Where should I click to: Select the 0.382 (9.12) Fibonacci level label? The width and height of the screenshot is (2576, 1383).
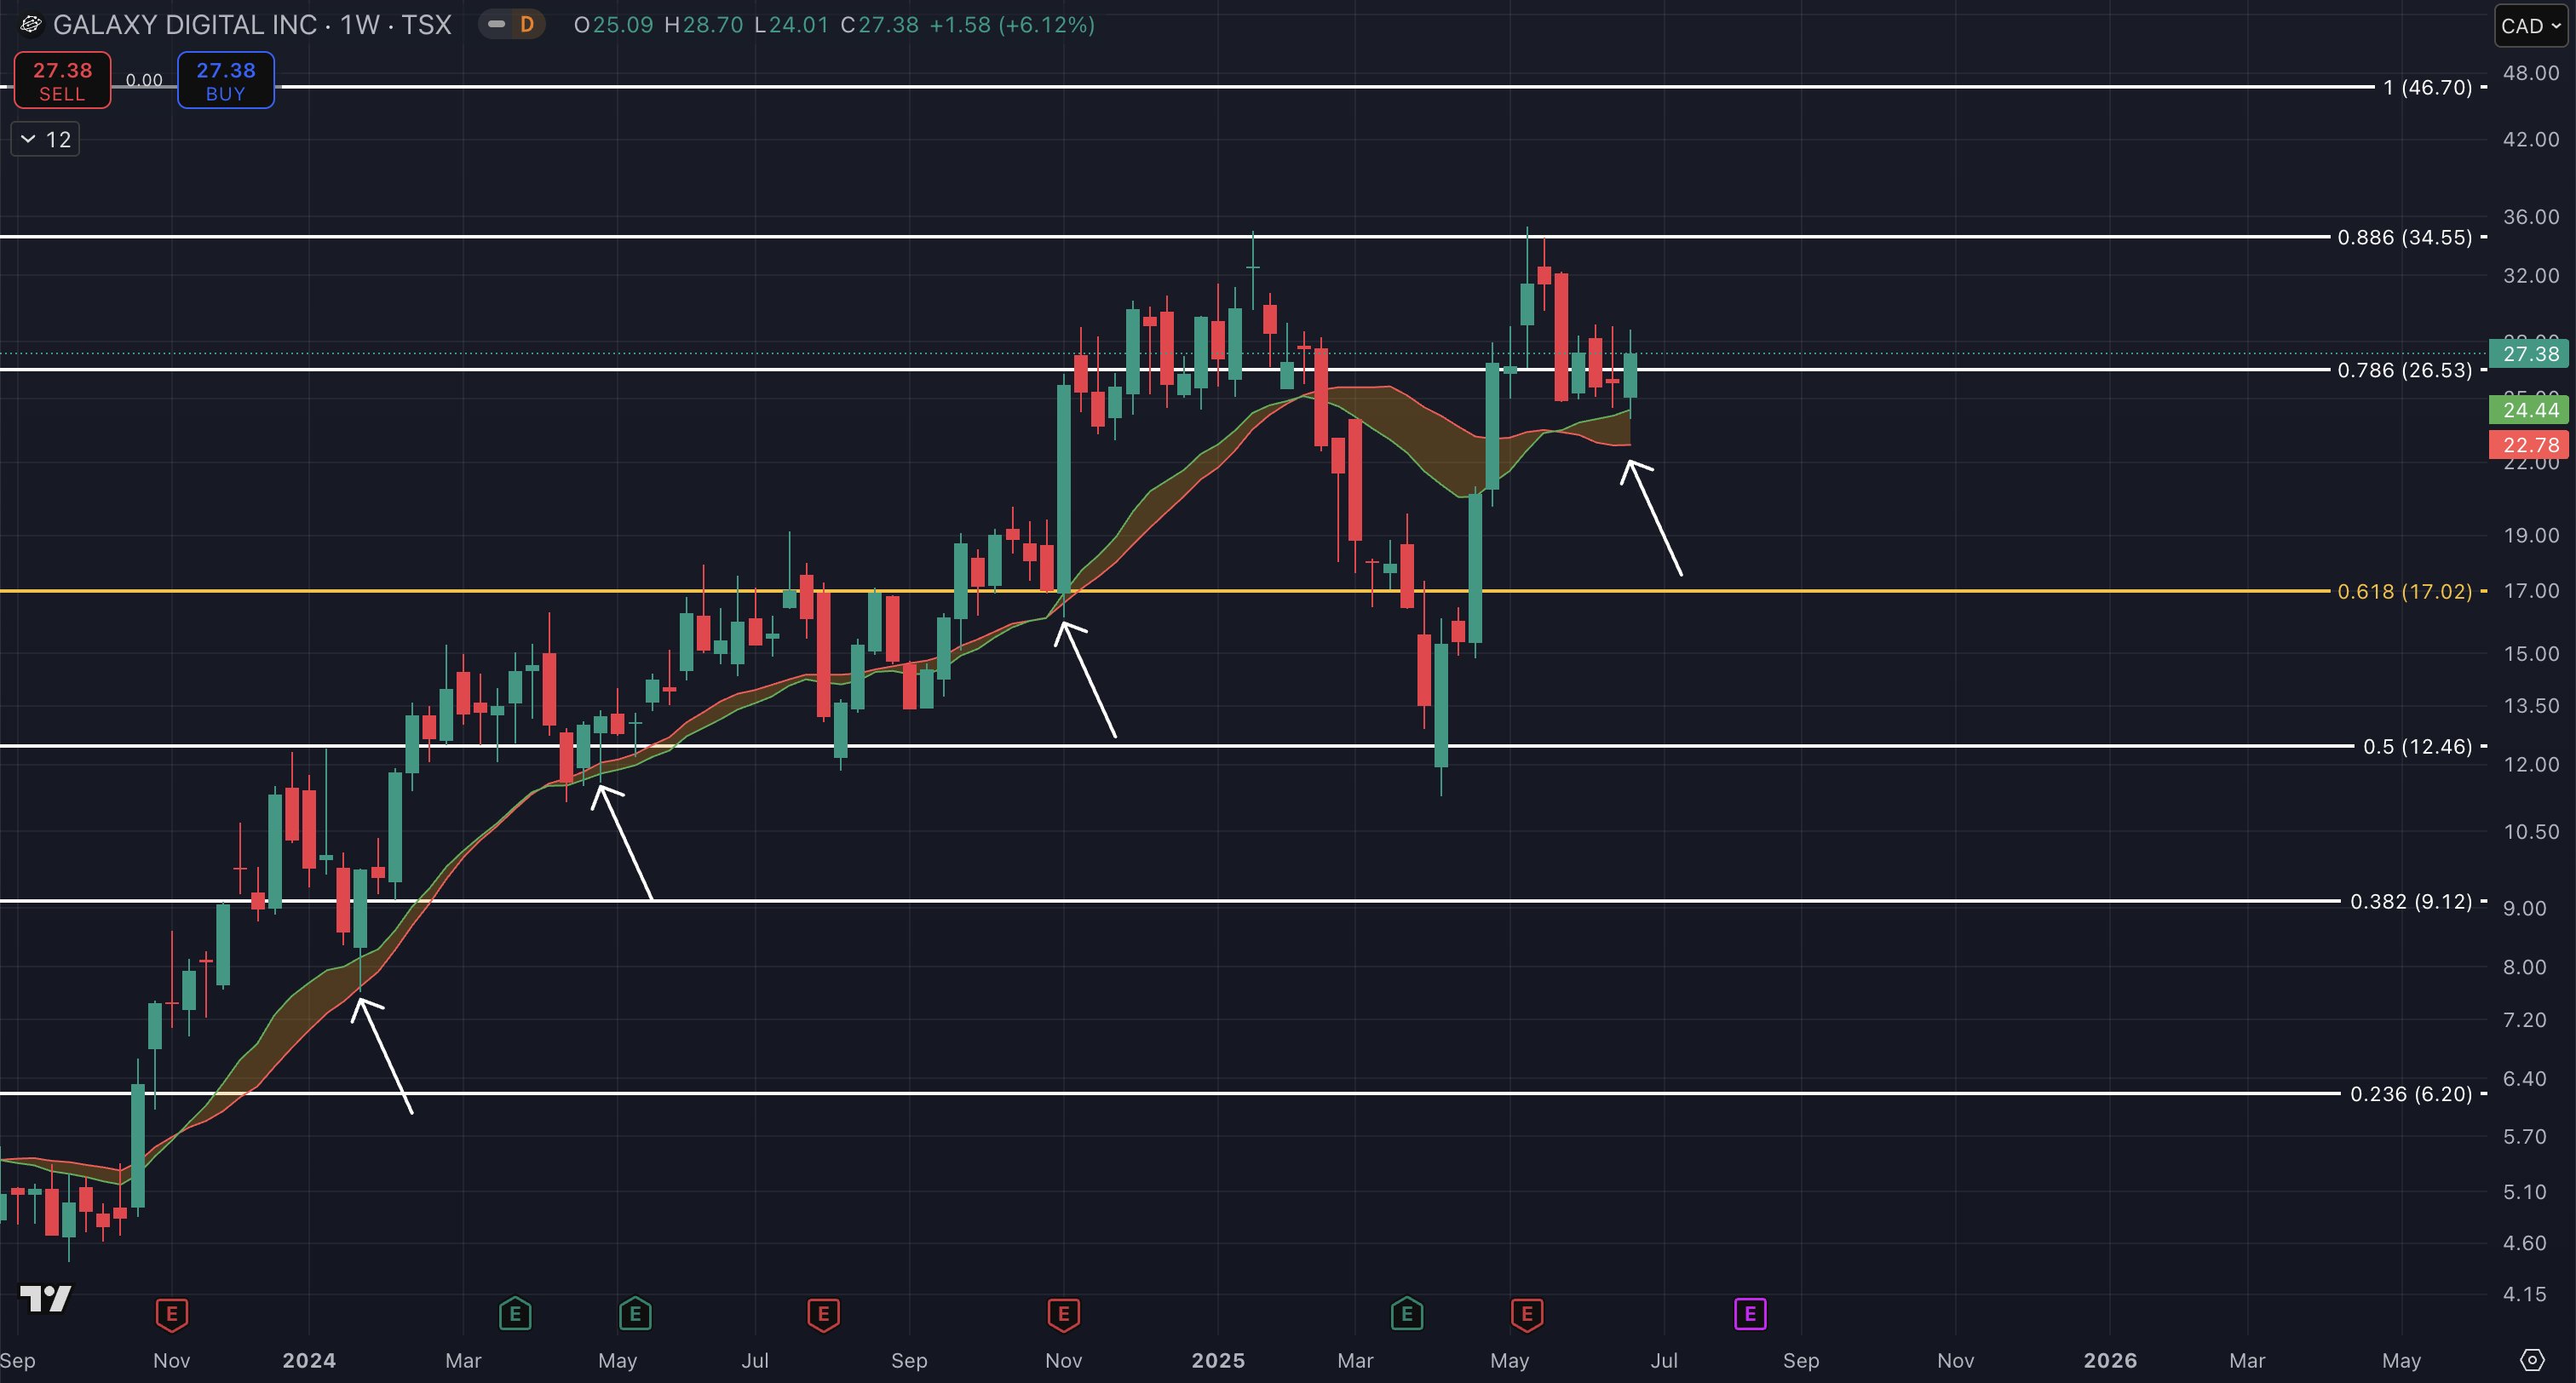(2411, 902)
